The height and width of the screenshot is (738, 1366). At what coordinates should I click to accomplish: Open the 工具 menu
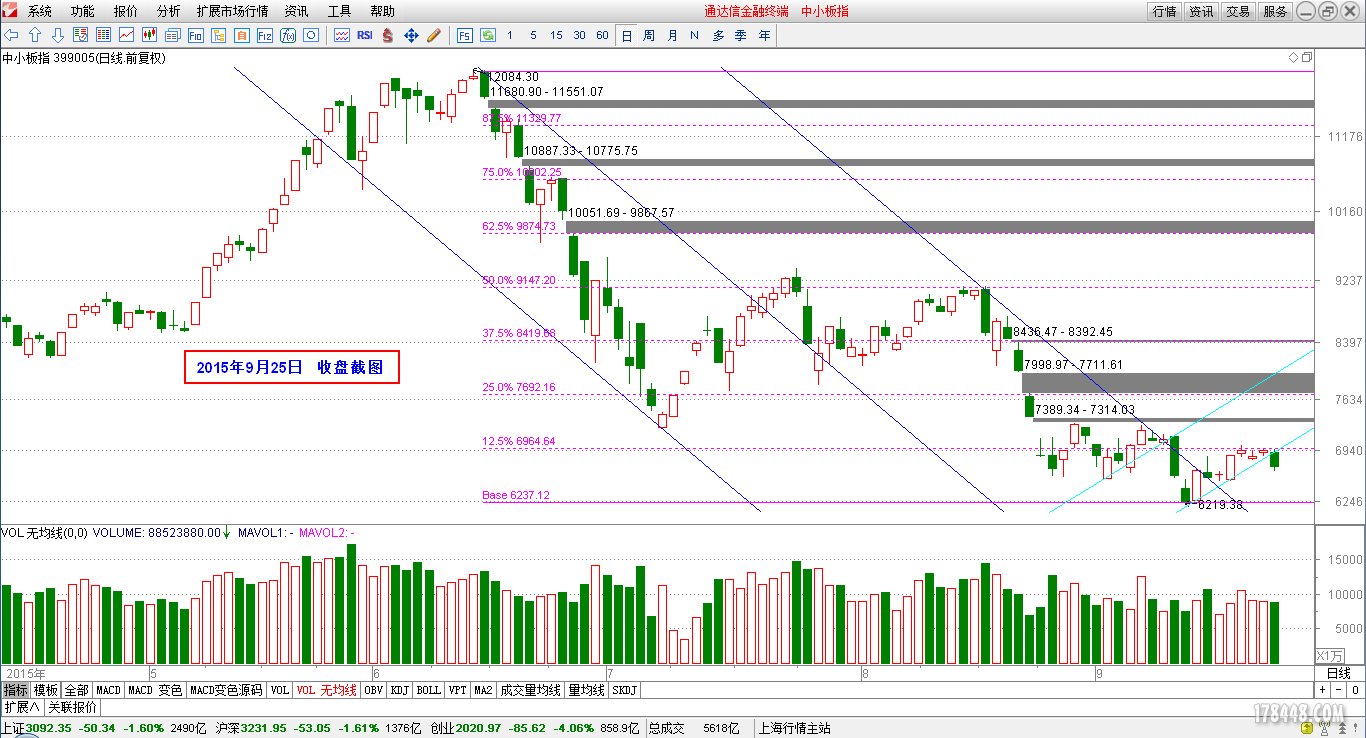coord(339,11)
